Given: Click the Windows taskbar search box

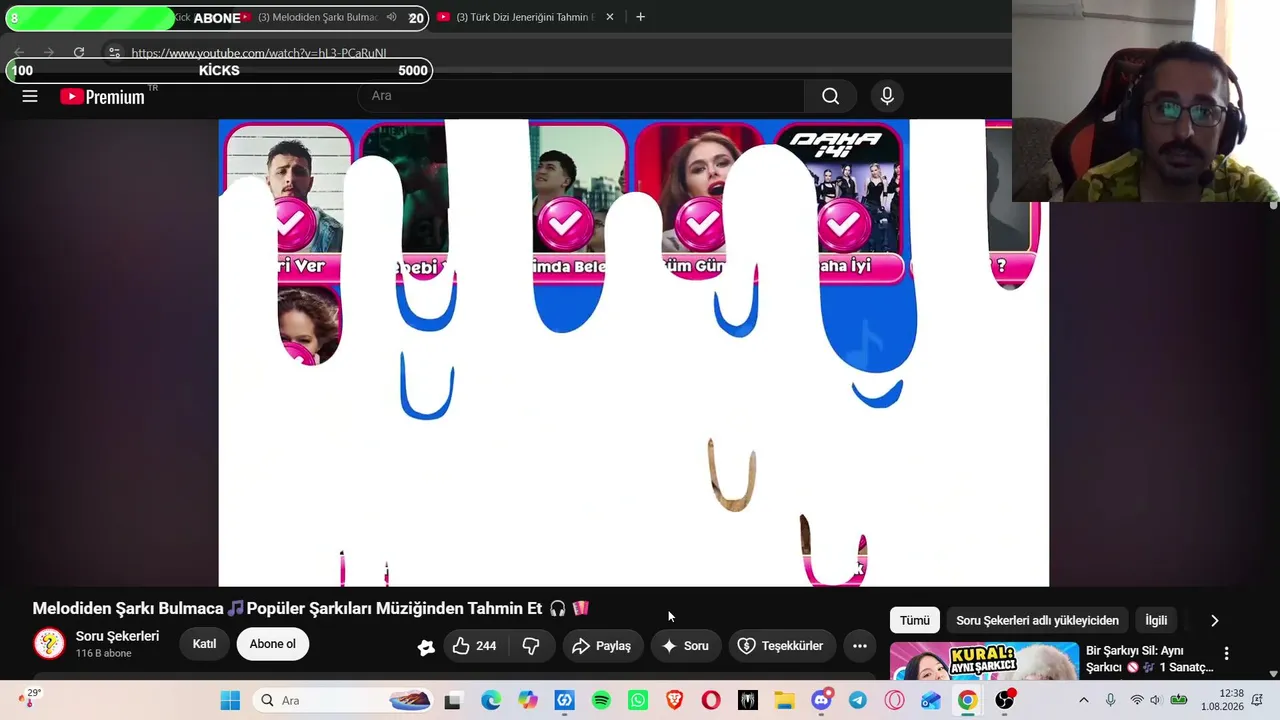Looking at the screenshot, I should tap(345, 700).
